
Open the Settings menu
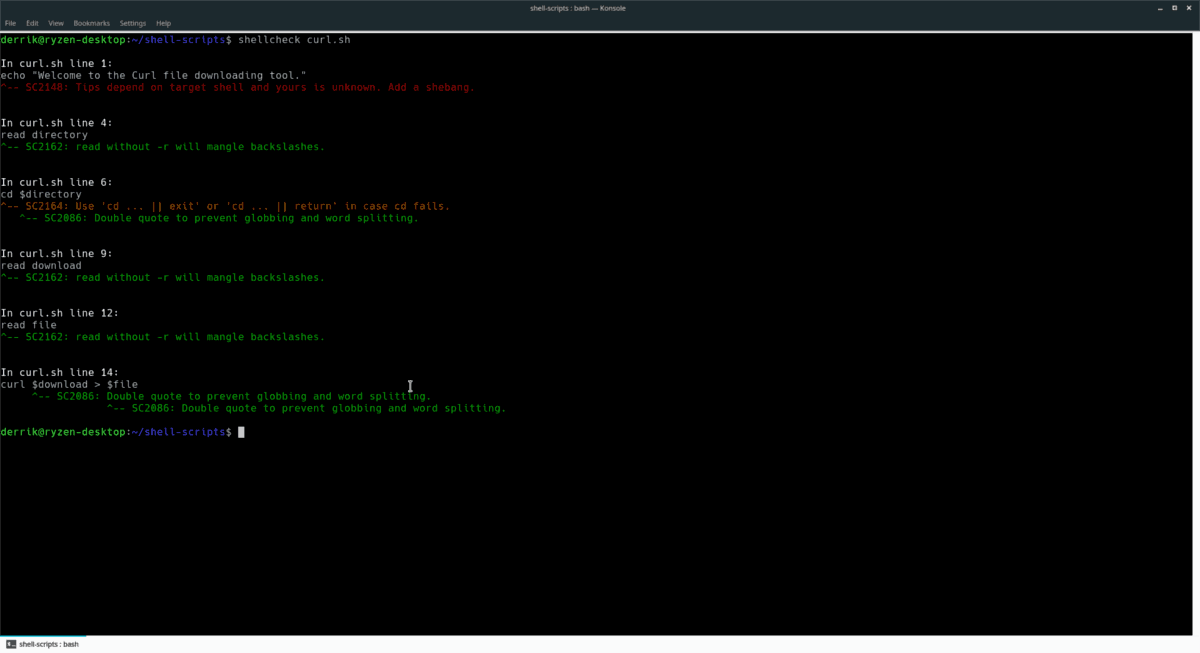132,23
